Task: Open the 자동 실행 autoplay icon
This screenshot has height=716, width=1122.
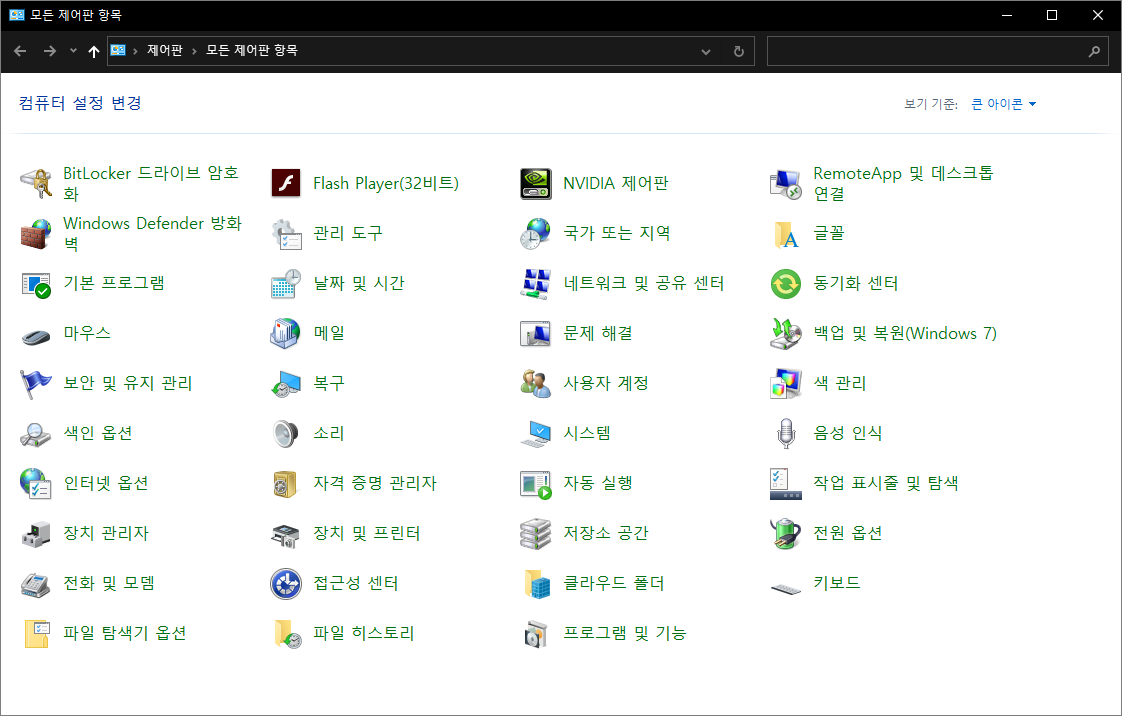Action: pyautogui.click(x=535, y=484)
